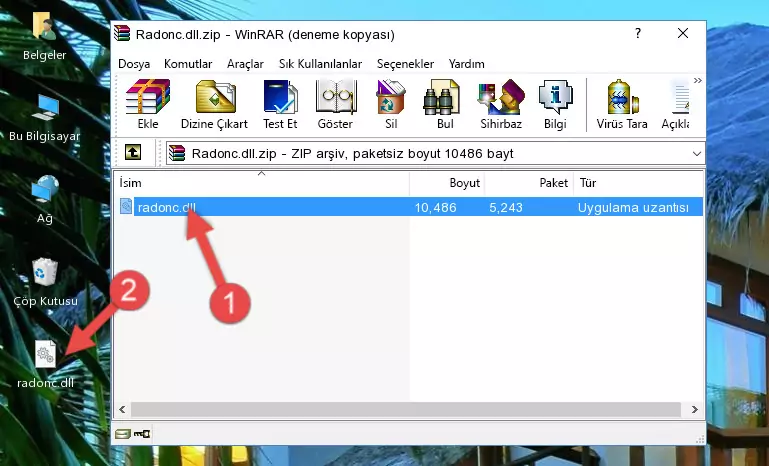This screenshot has height=466, width=769.
Task: Click the archive address bar field
Action: point(436,154)
